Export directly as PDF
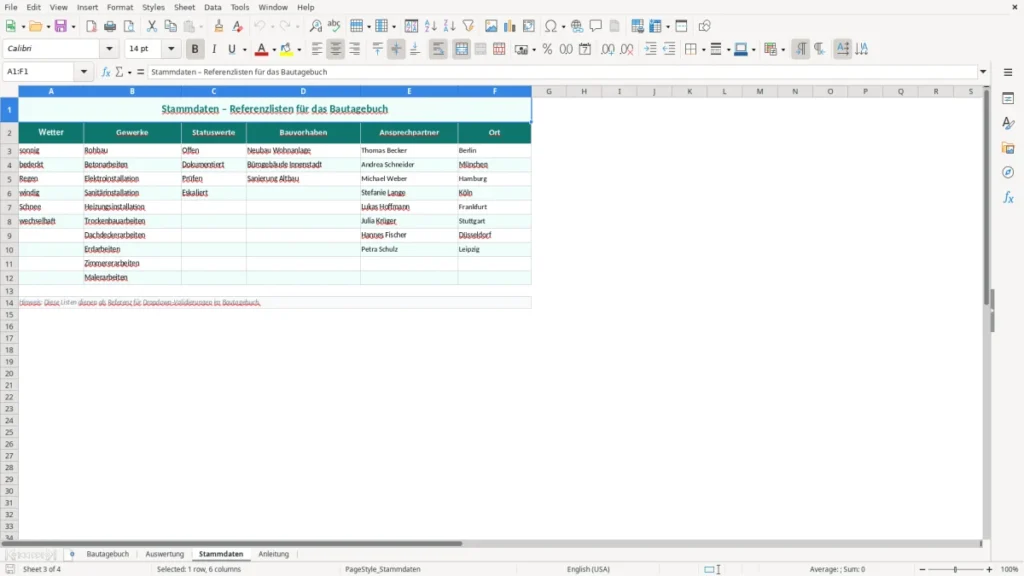Viewport: 1024px width, 576px height. 91,26
